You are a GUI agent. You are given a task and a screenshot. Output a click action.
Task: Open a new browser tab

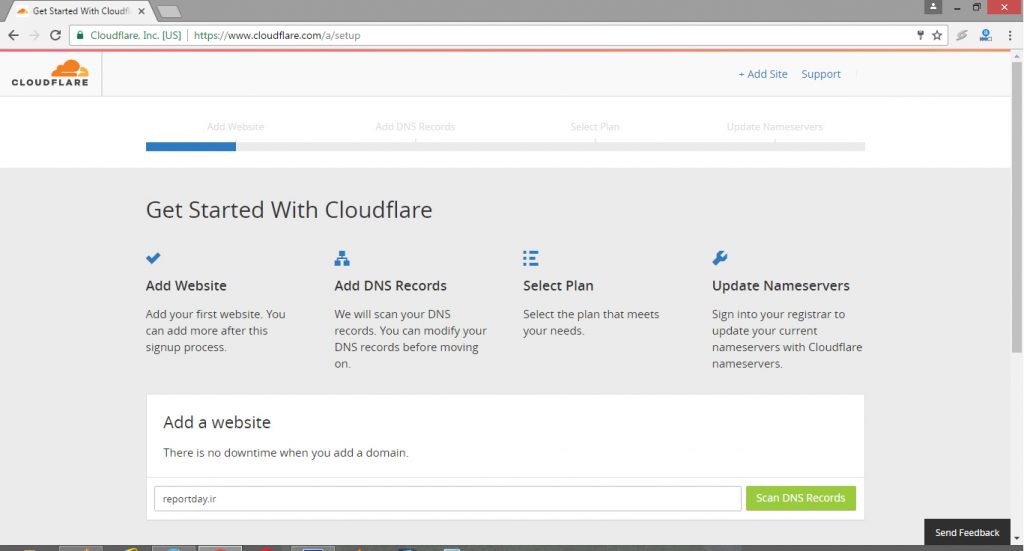[x=169, y=11]
